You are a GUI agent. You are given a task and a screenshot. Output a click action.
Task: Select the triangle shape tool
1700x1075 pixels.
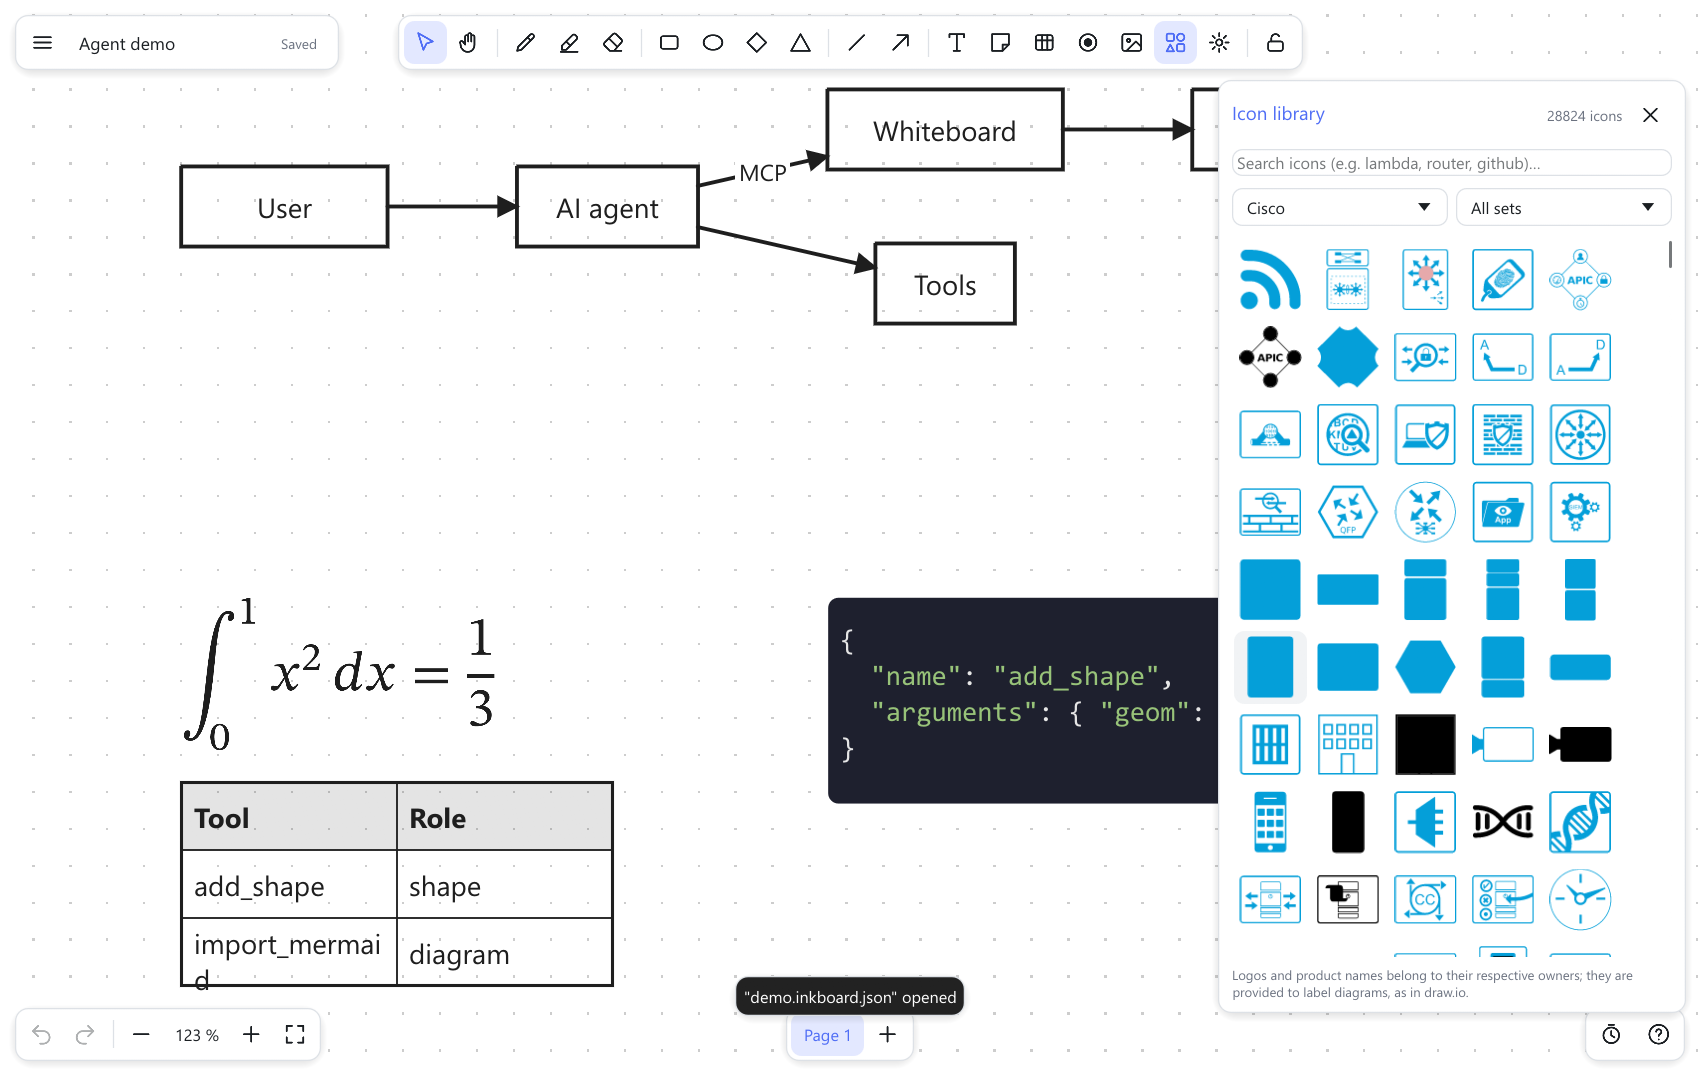[800, 43]
